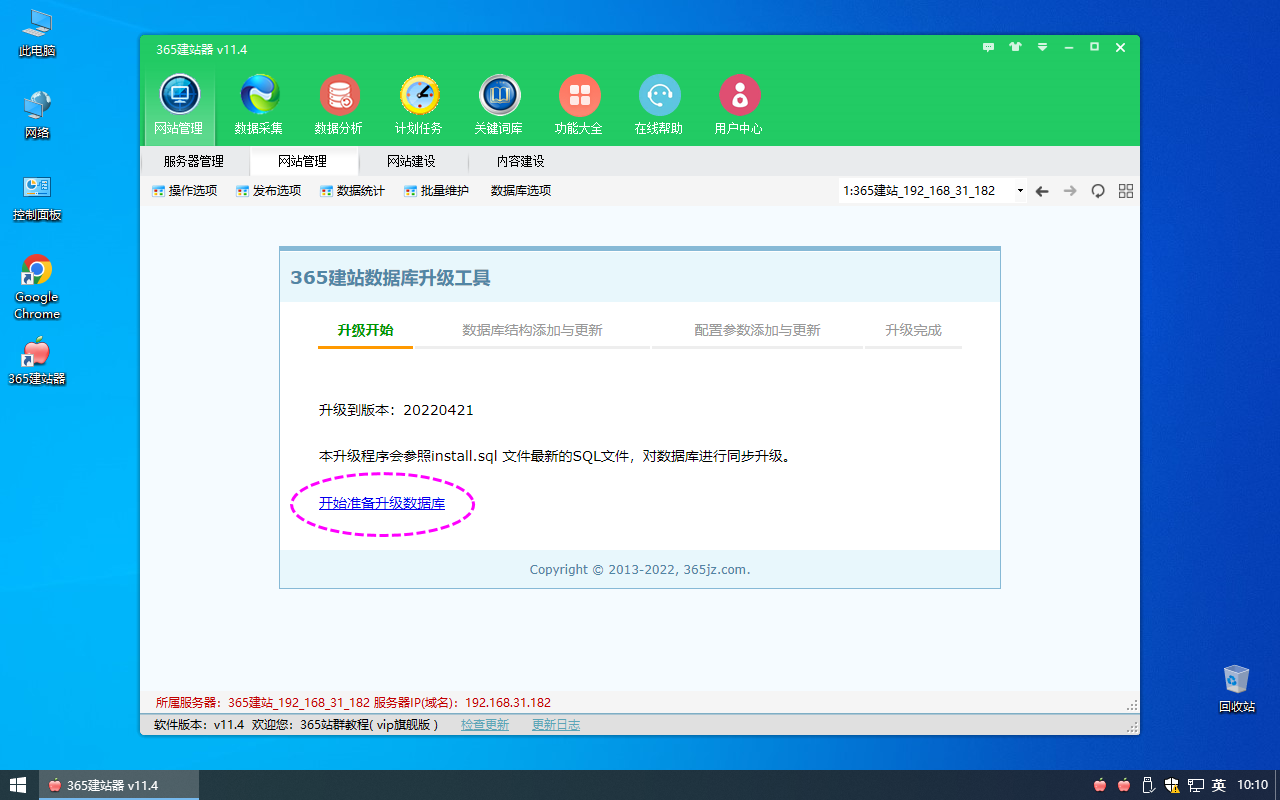Click the server IP 192.168.31.182 status text
Screen dimensions: 1280x800
pyautogui.click(x=508, y=703)
